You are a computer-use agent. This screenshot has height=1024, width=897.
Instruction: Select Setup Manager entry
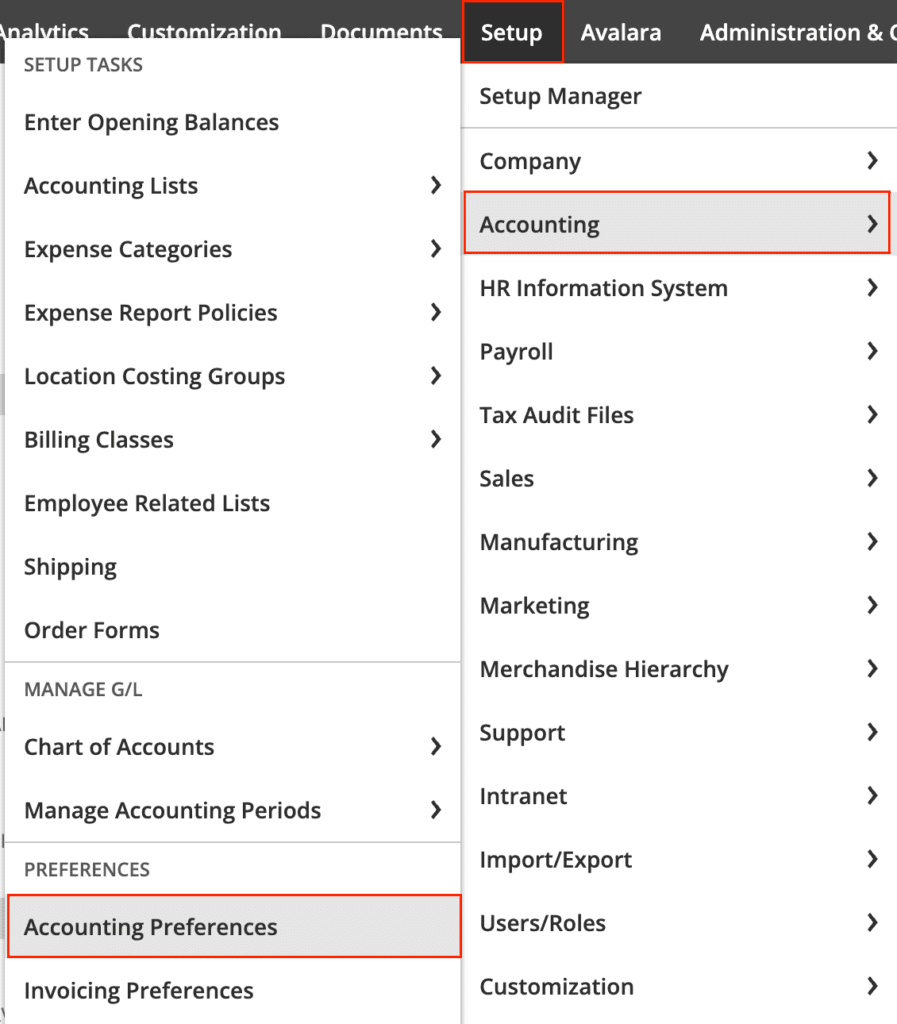click(x=679, y=96)
